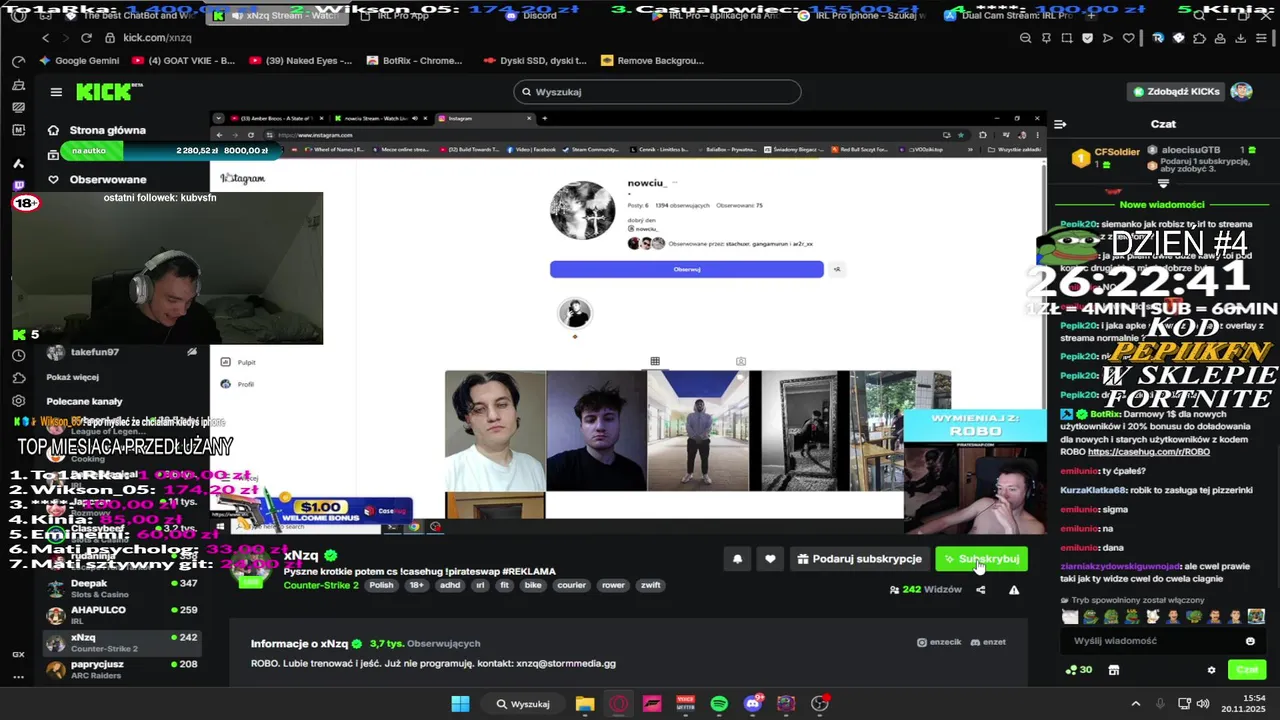Click the courier tag

pyautogui.click(x=572, y=585)
